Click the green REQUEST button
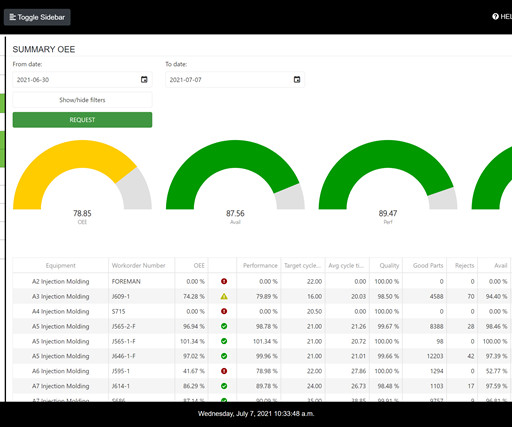Screen dimensions: 512x427 pyautogui.click(x=82, y=120)
